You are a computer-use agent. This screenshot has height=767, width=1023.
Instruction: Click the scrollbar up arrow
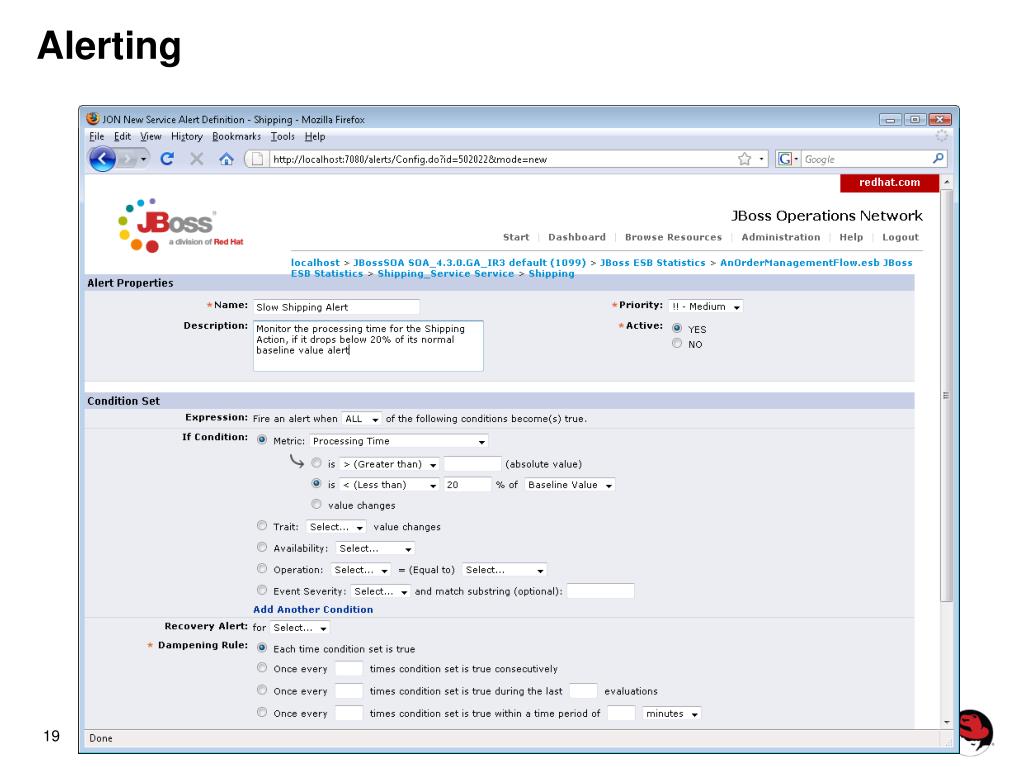click(947, 181)
